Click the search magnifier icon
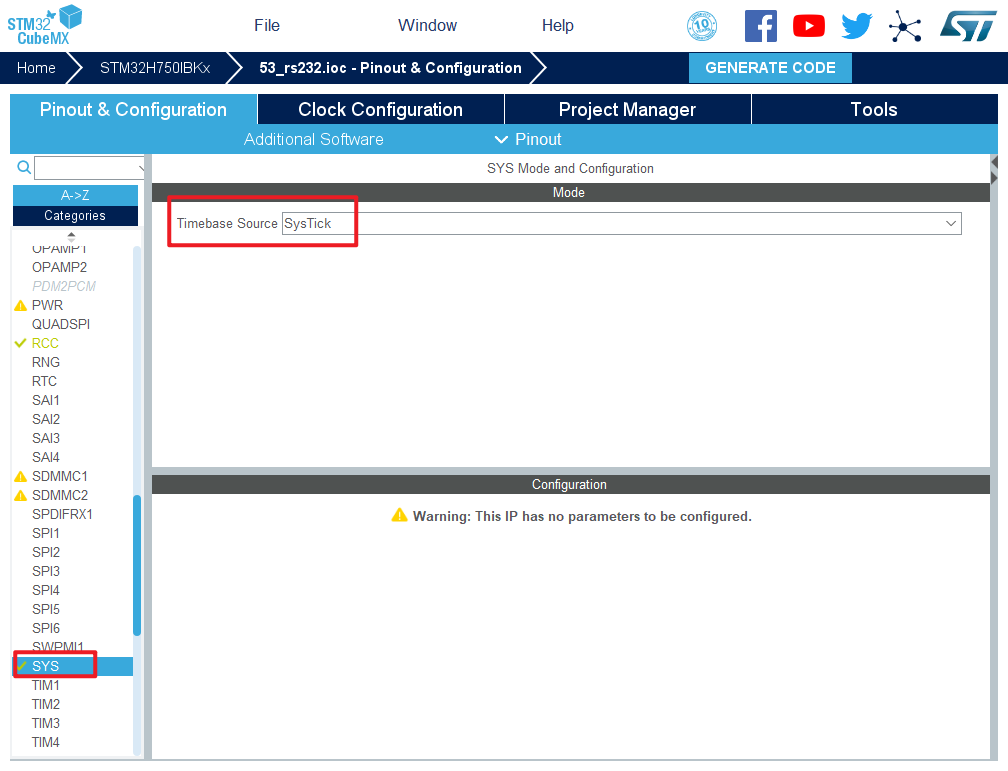This screenshot has height=771, width=1008. 24,167
